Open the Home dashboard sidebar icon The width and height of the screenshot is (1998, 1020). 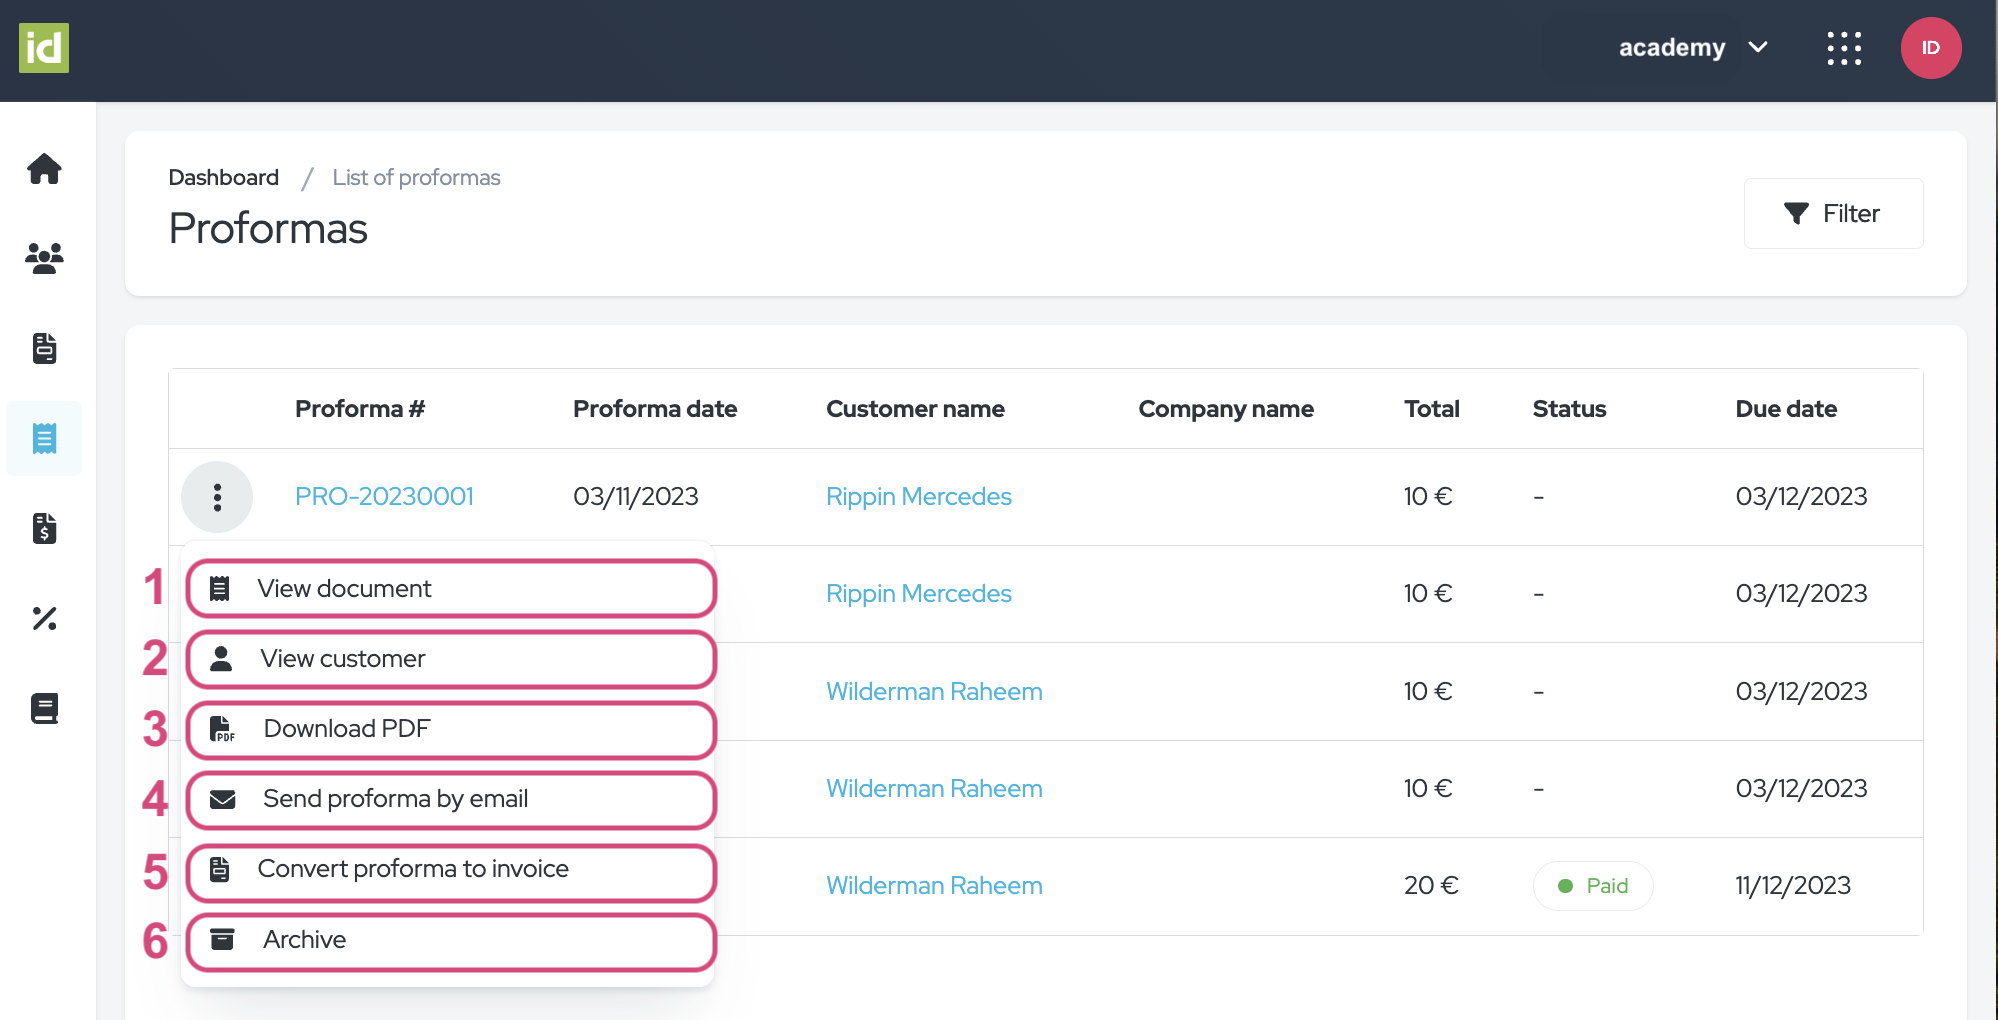[44, 169]
